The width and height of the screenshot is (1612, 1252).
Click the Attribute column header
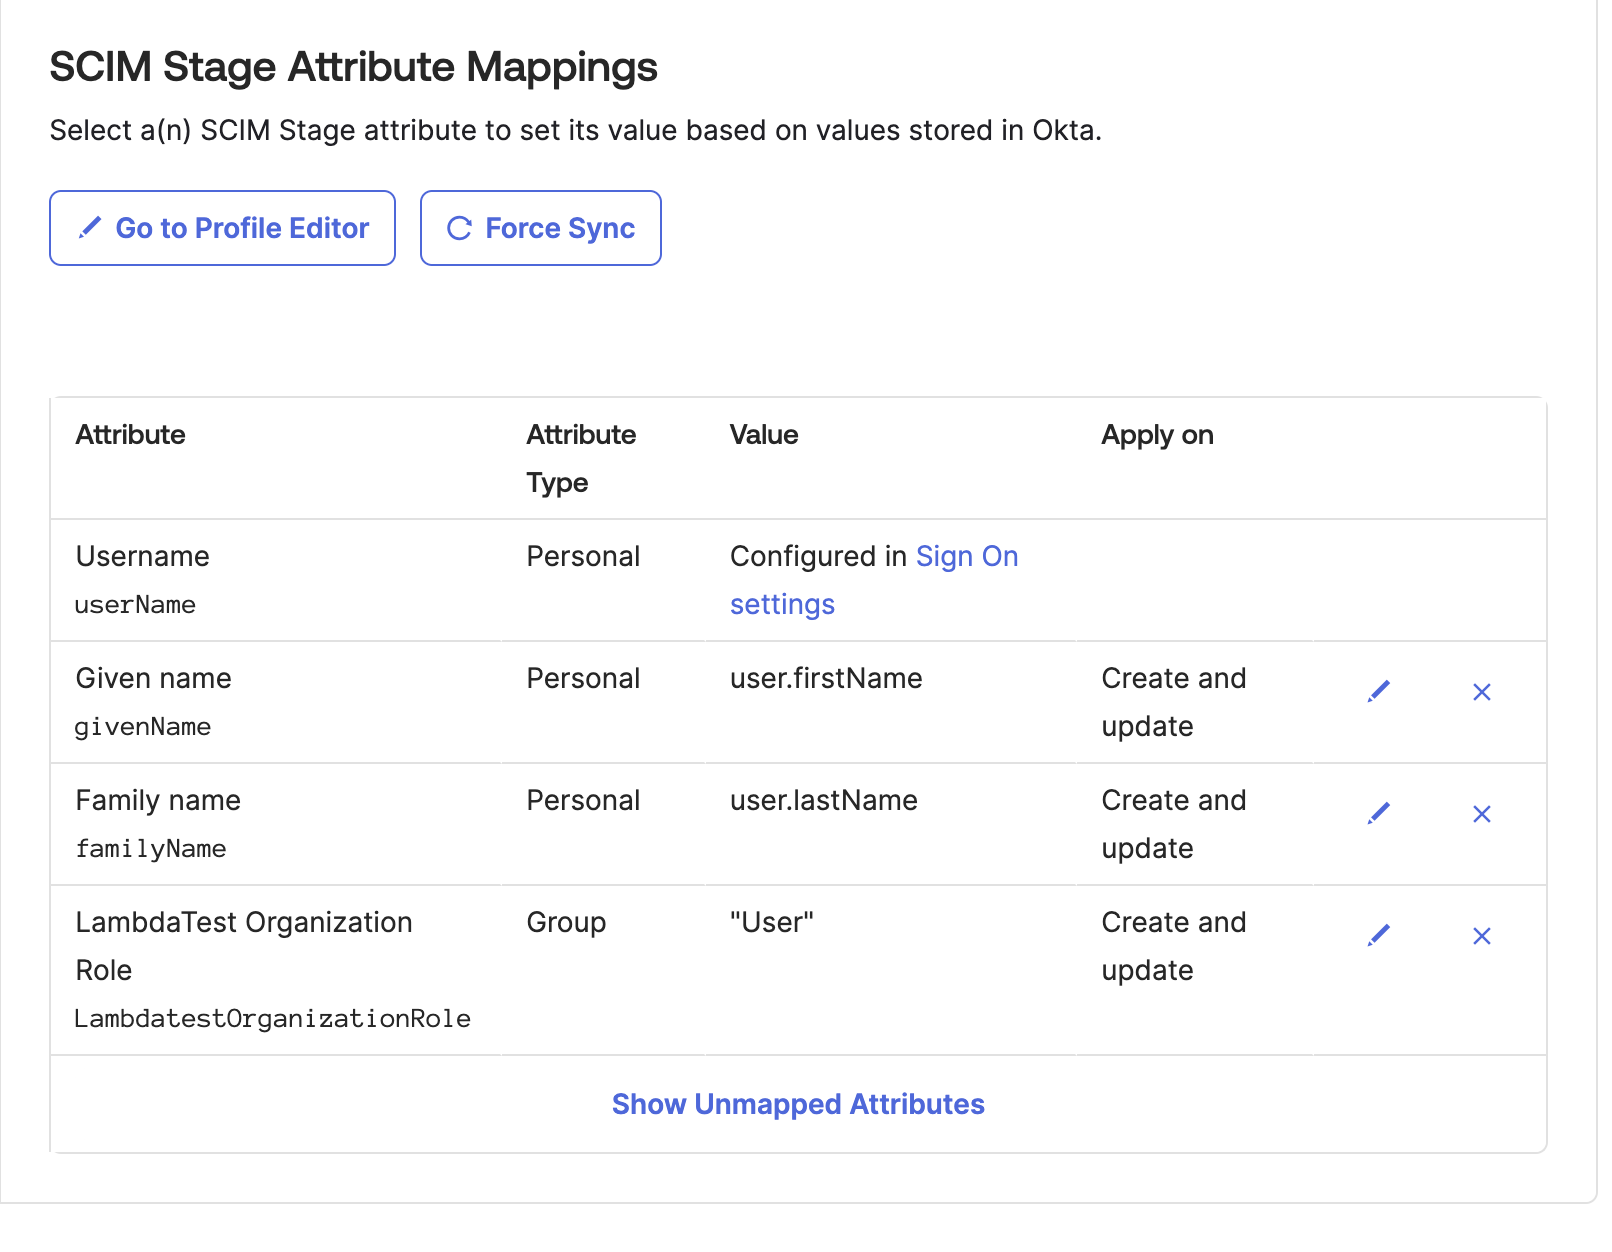(x=131, y=435)
